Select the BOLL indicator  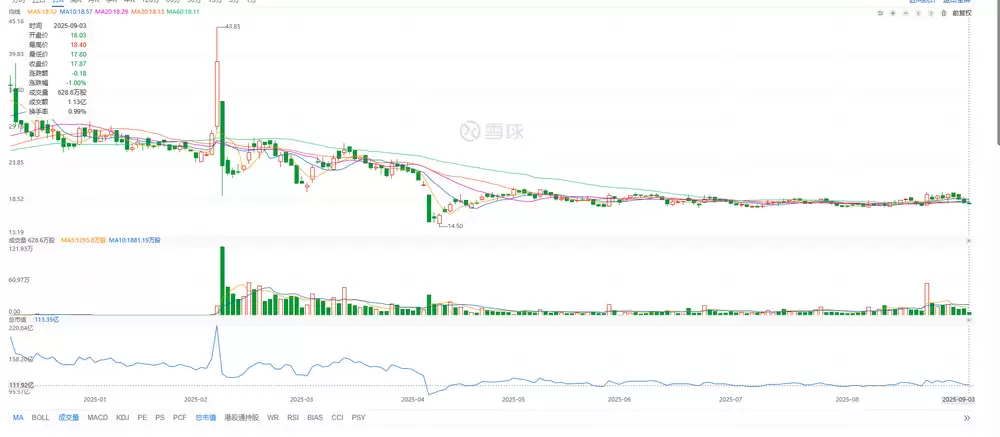pyautogui.click(x=40, y=417)
